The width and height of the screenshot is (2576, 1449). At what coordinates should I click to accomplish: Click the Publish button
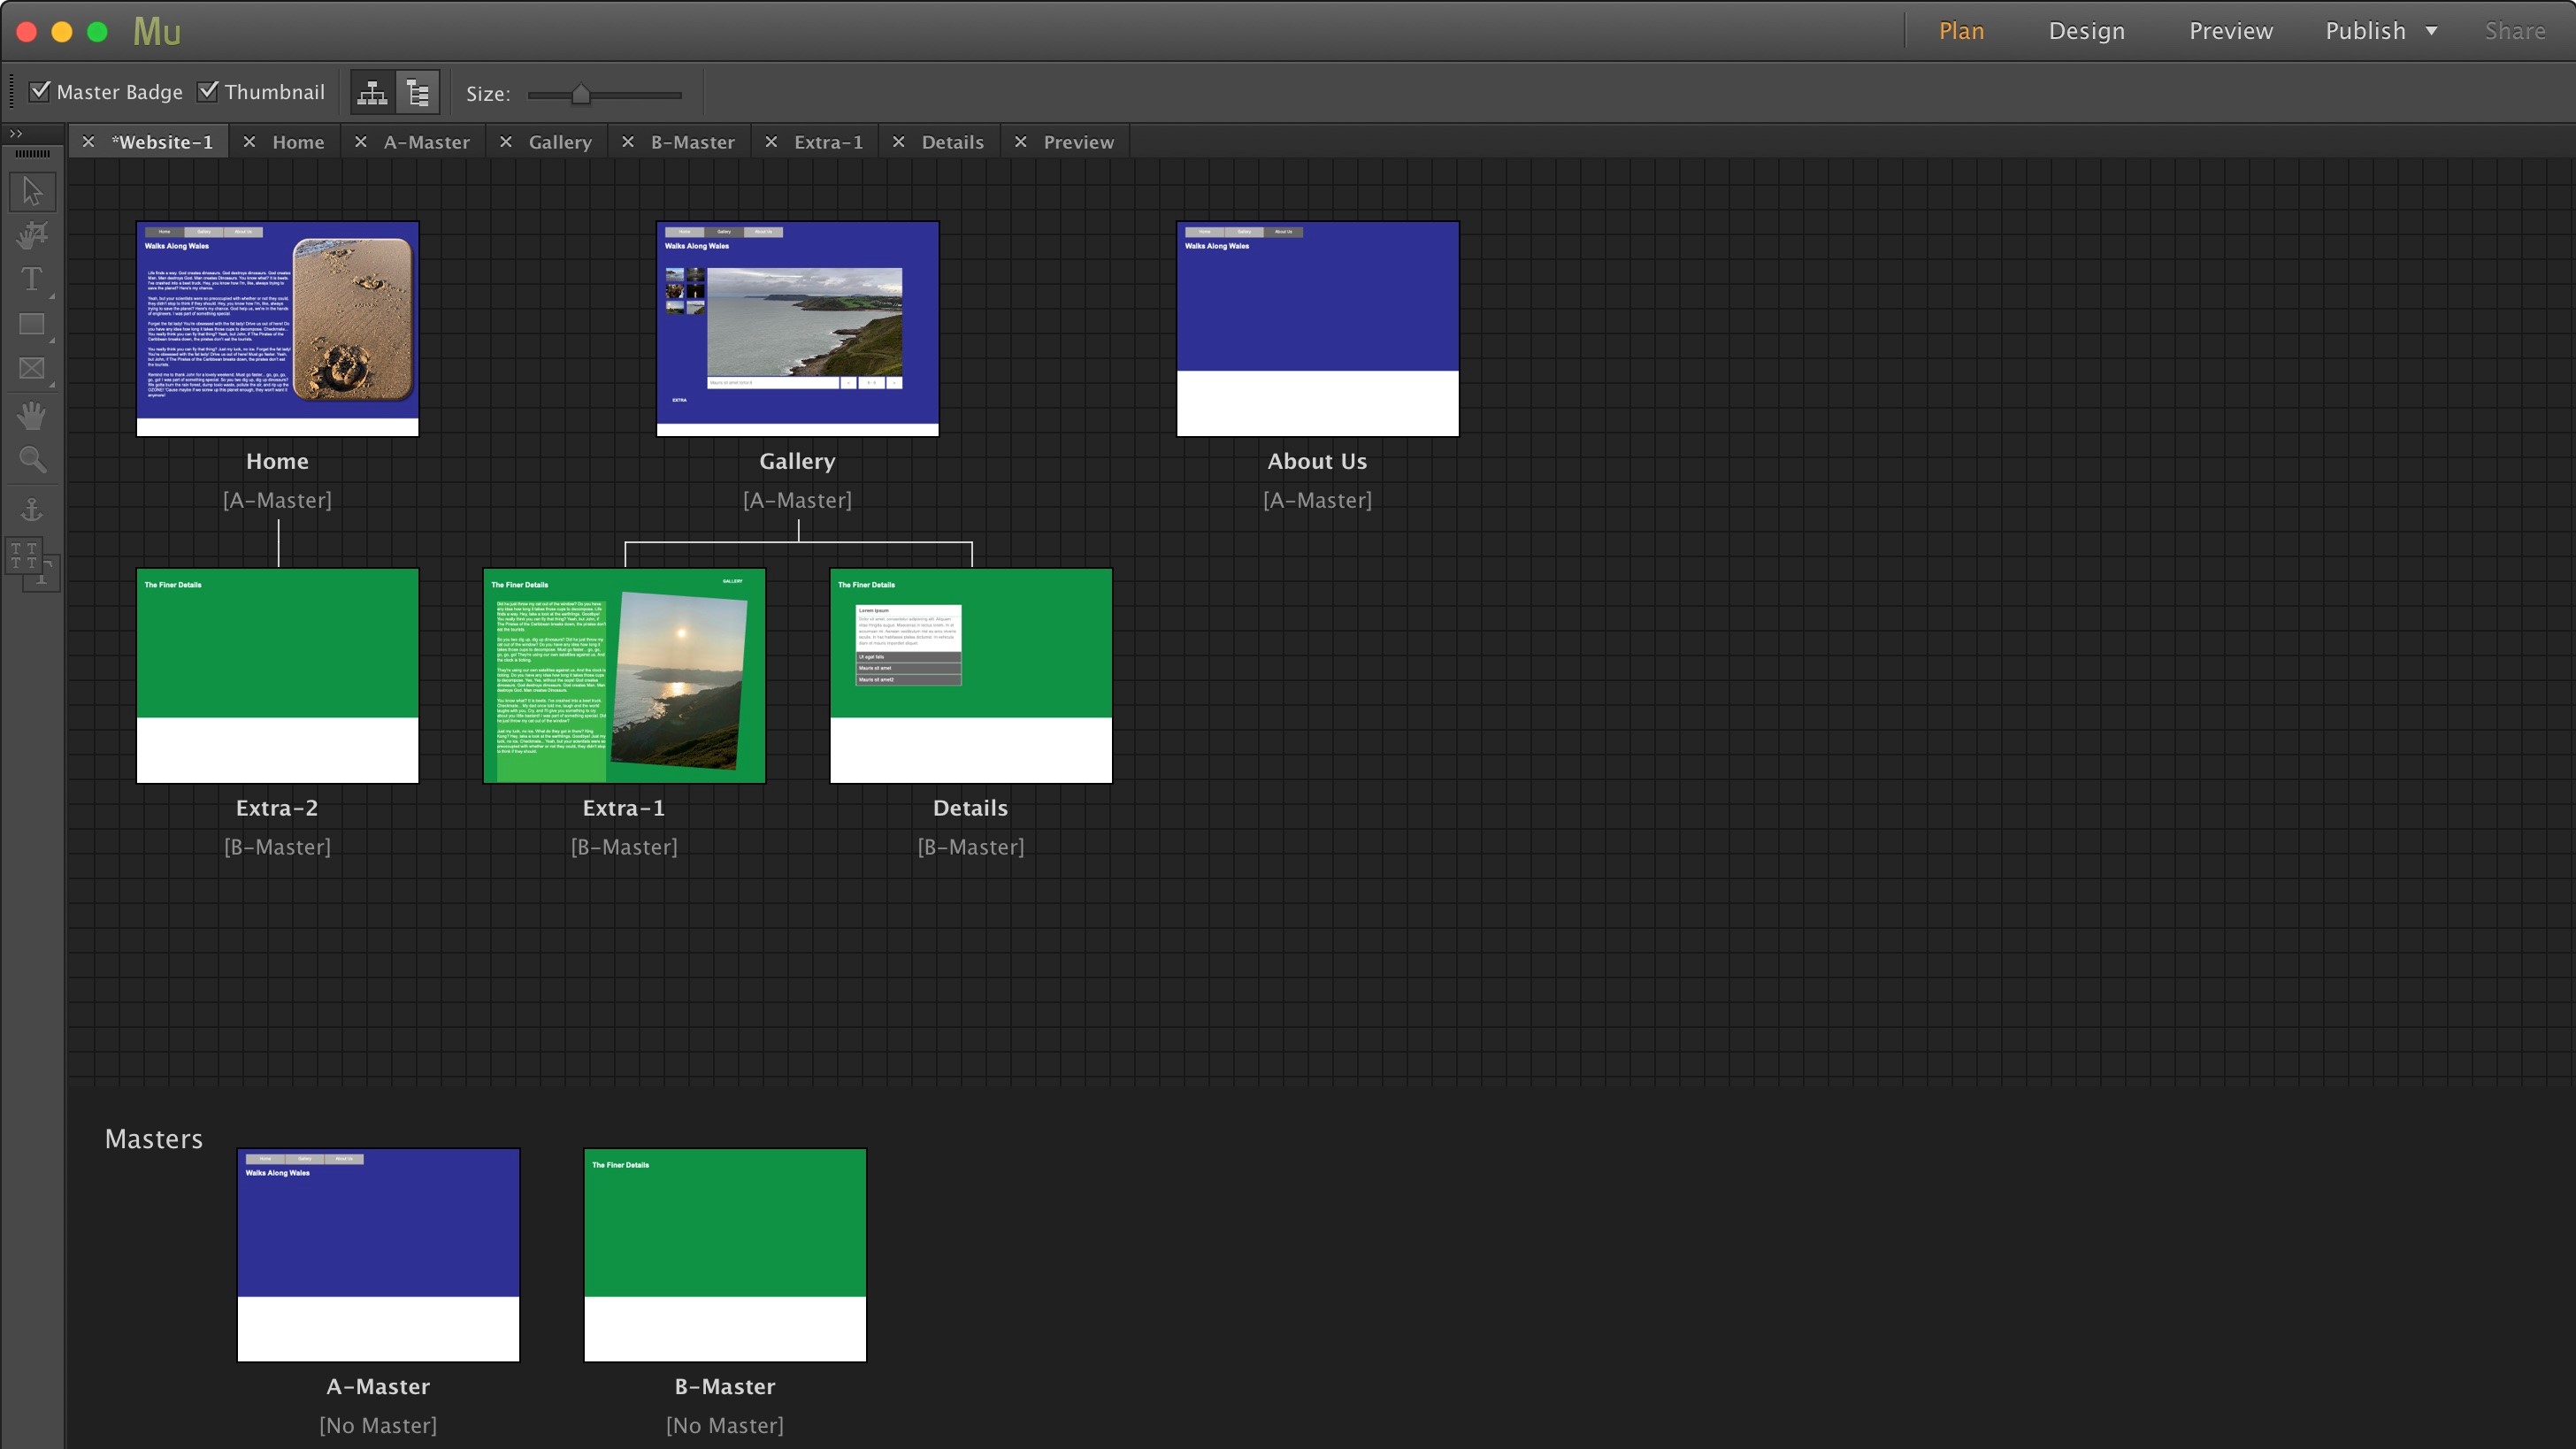(2365, 31)
